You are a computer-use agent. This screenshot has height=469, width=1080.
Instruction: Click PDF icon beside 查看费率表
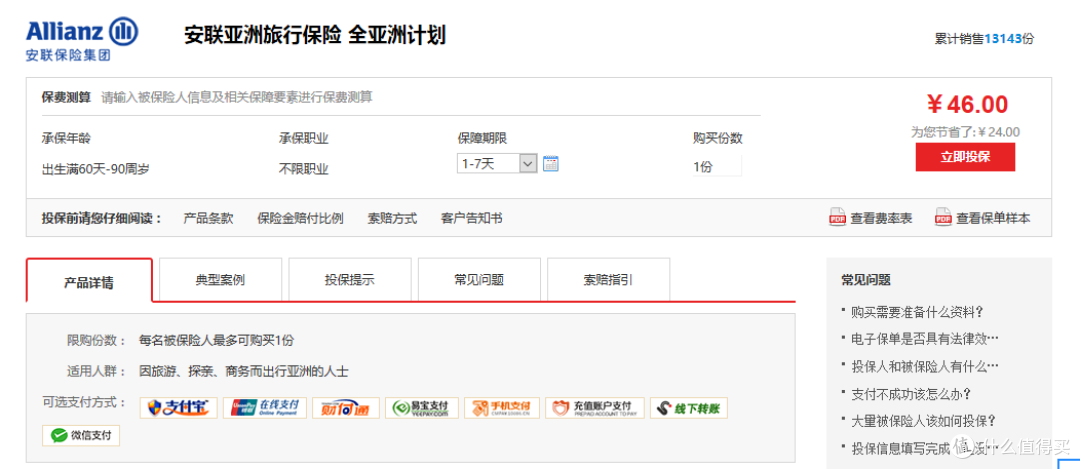837,217
